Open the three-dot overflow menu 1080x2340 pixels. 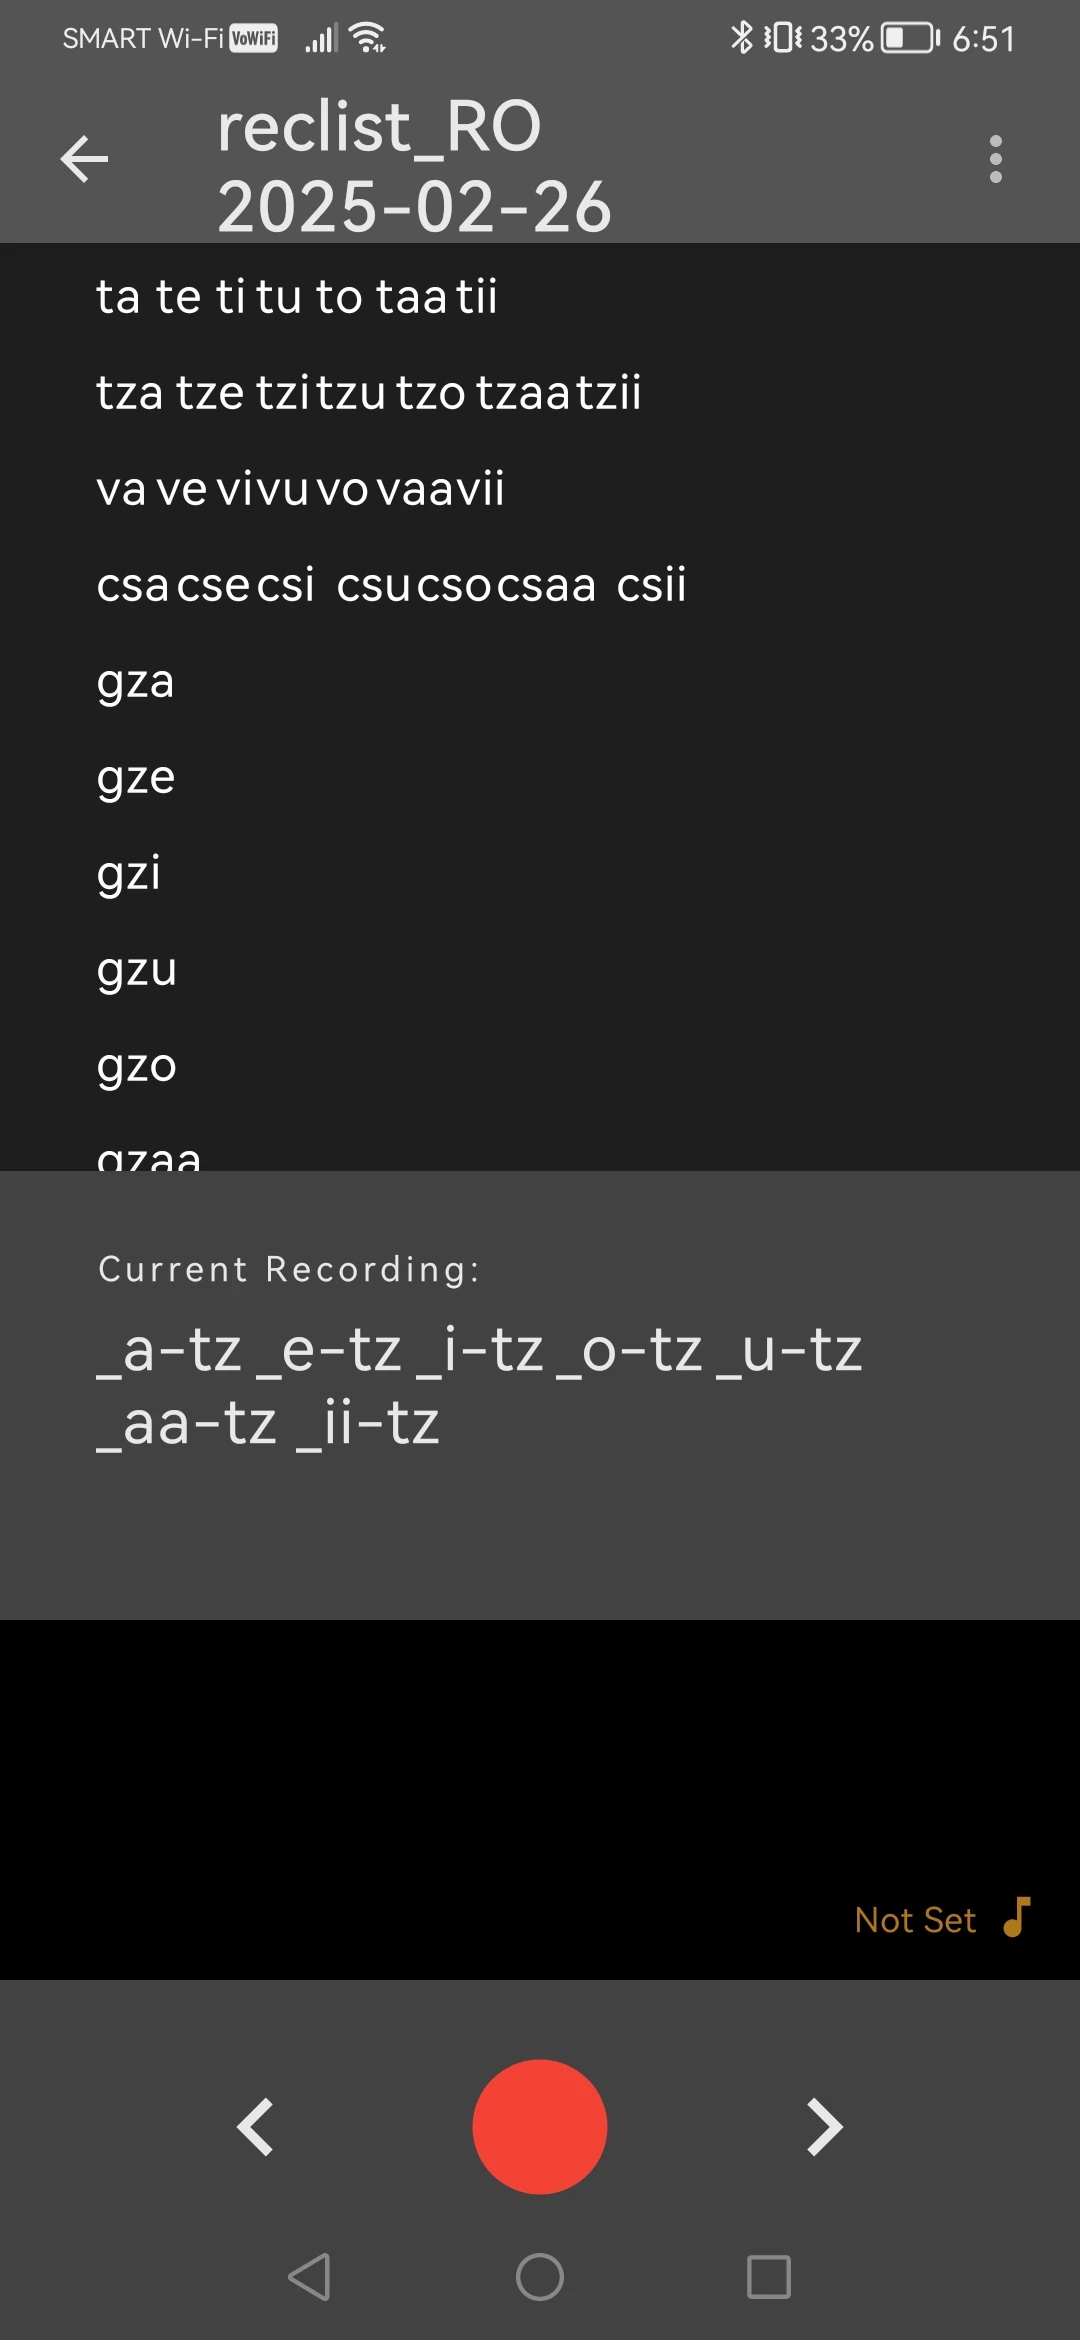(x=995, y=160)
